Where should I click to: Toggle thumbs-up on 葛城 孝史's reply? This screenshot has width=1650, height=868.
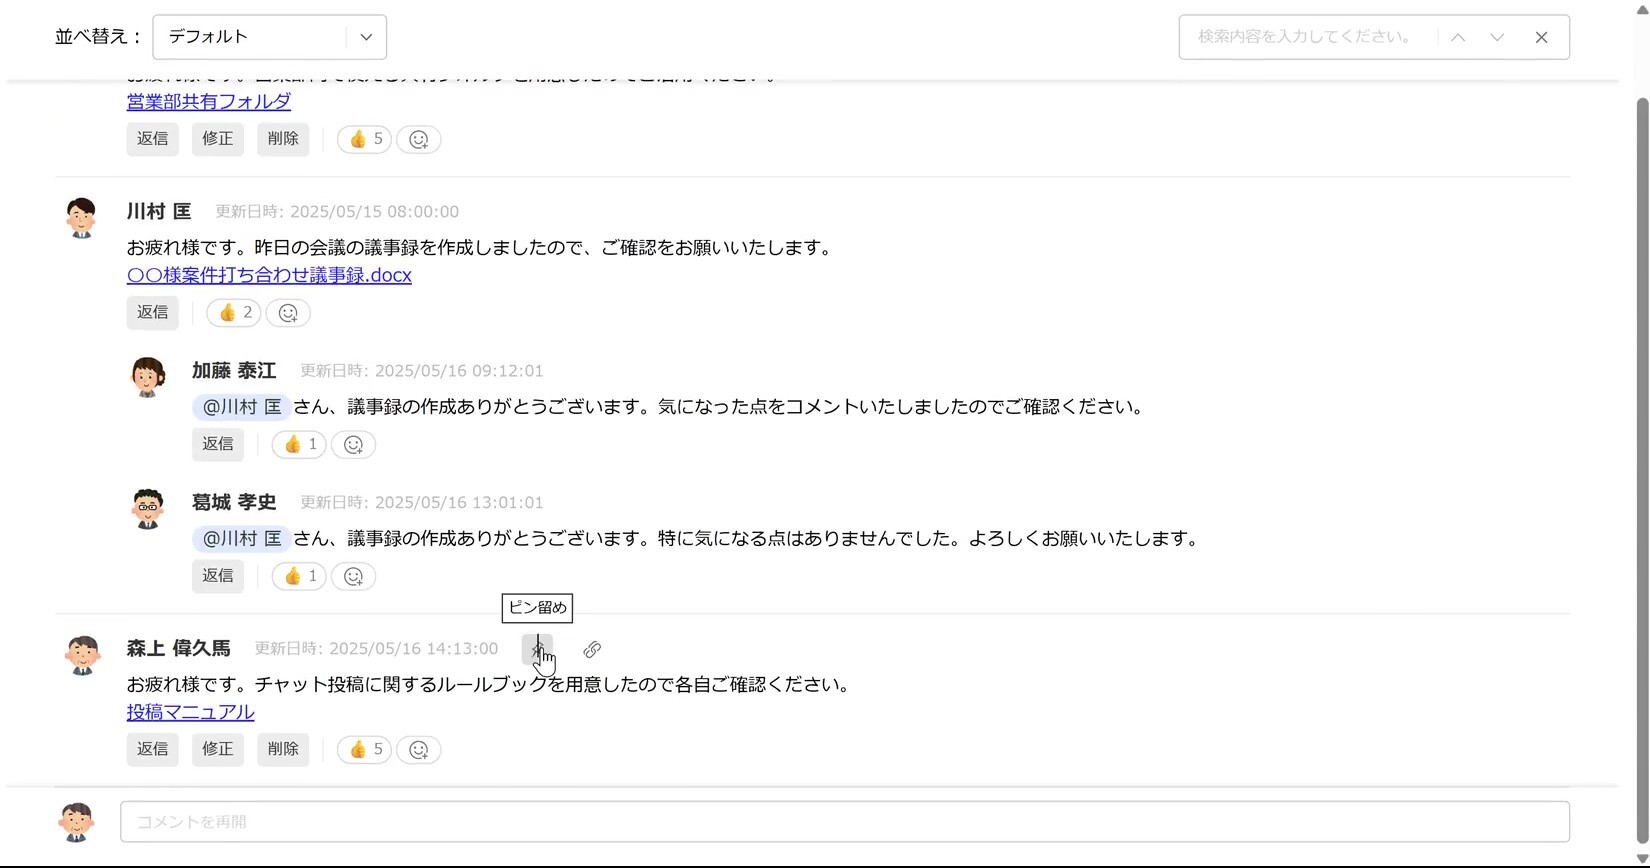(299, 577)
